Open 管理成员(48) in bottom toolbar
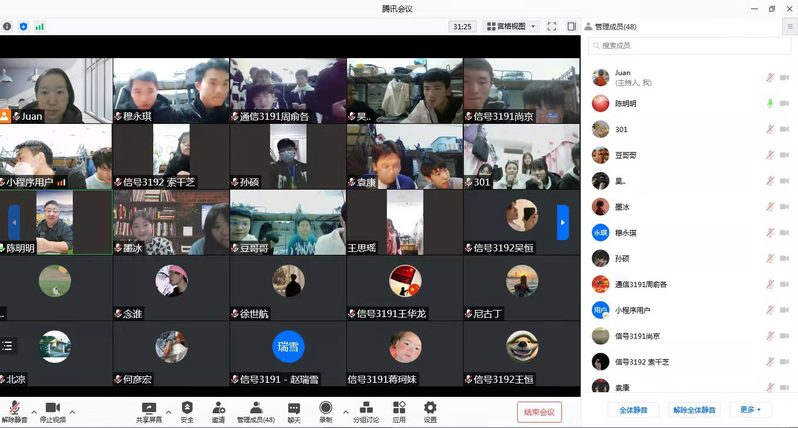The width and height of the screenshot is (798, 428). coord(256,411)
